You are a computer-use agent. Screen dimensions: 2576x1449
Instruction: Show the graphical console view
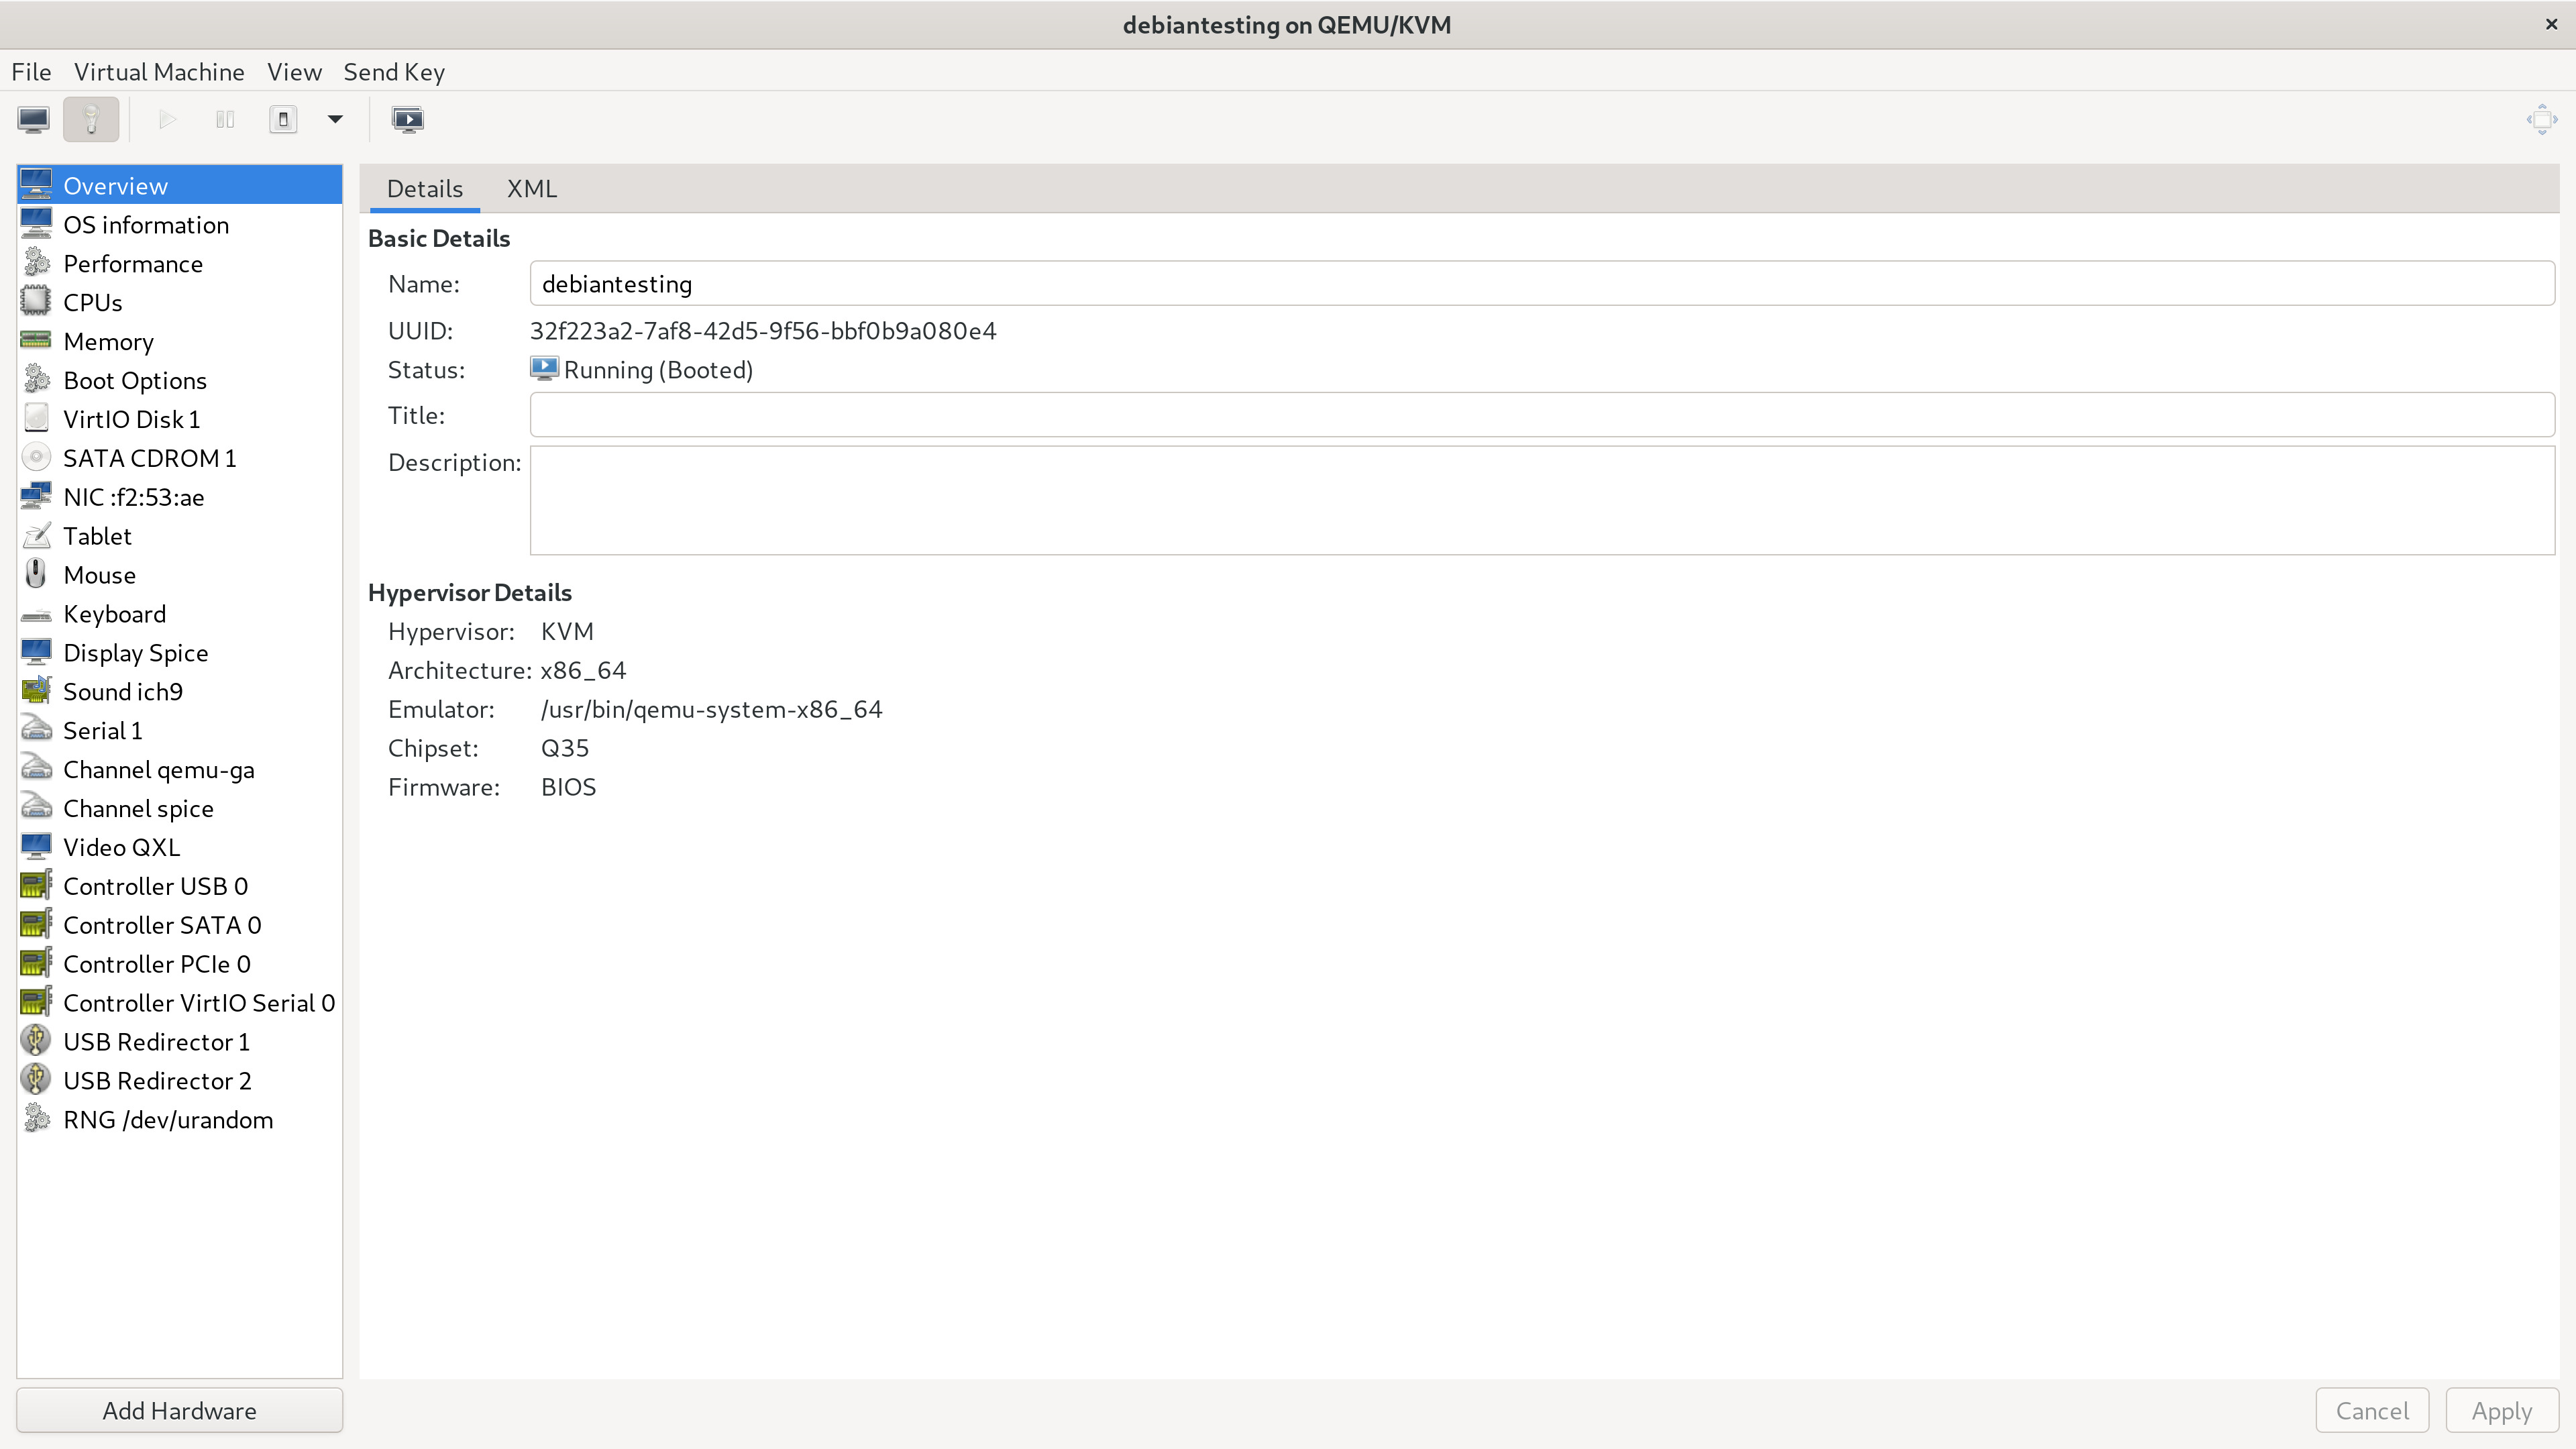(x=34, y=120)
